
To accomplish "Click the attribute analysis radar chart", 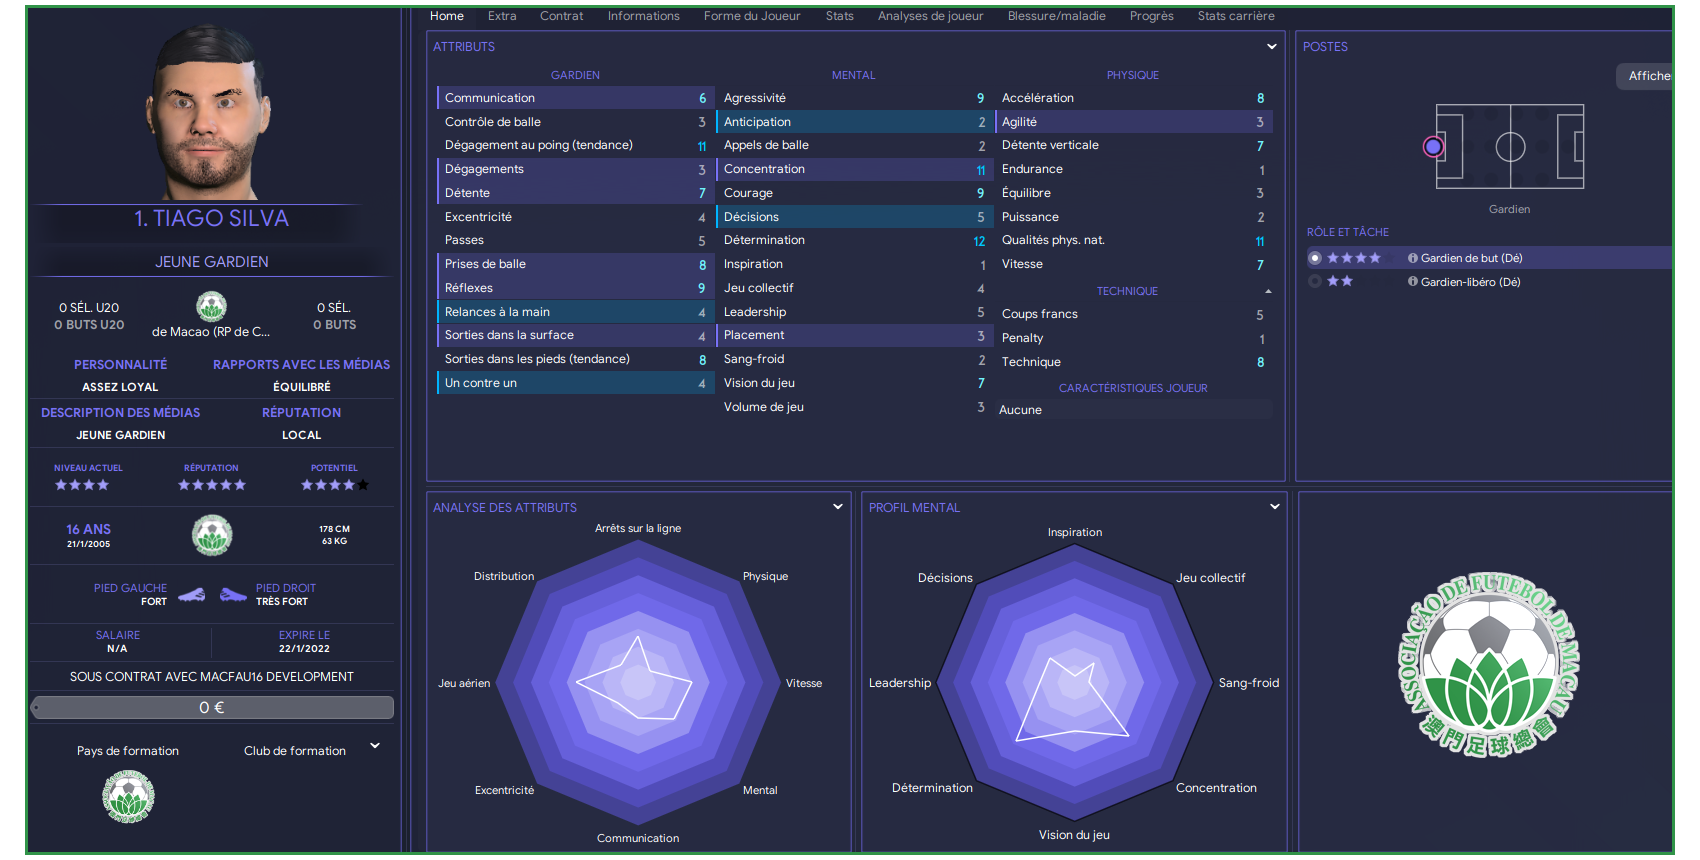I will [638, 683].
